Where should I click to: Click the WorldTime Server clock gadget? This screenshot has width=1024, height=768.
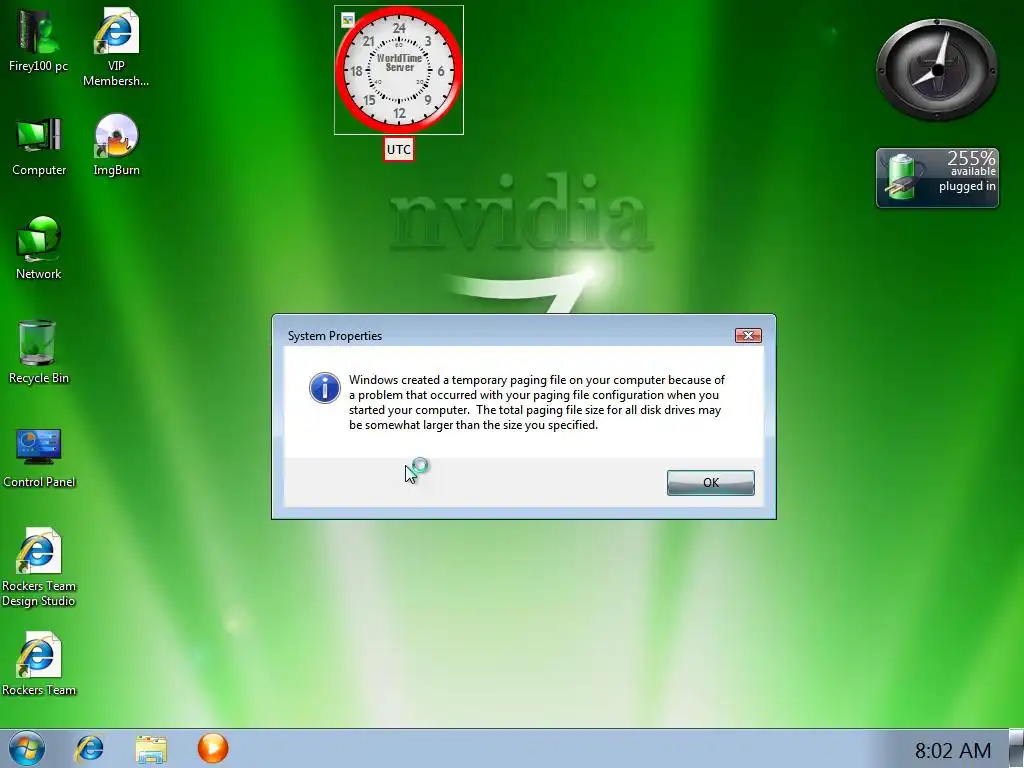(x=399, y=70)
